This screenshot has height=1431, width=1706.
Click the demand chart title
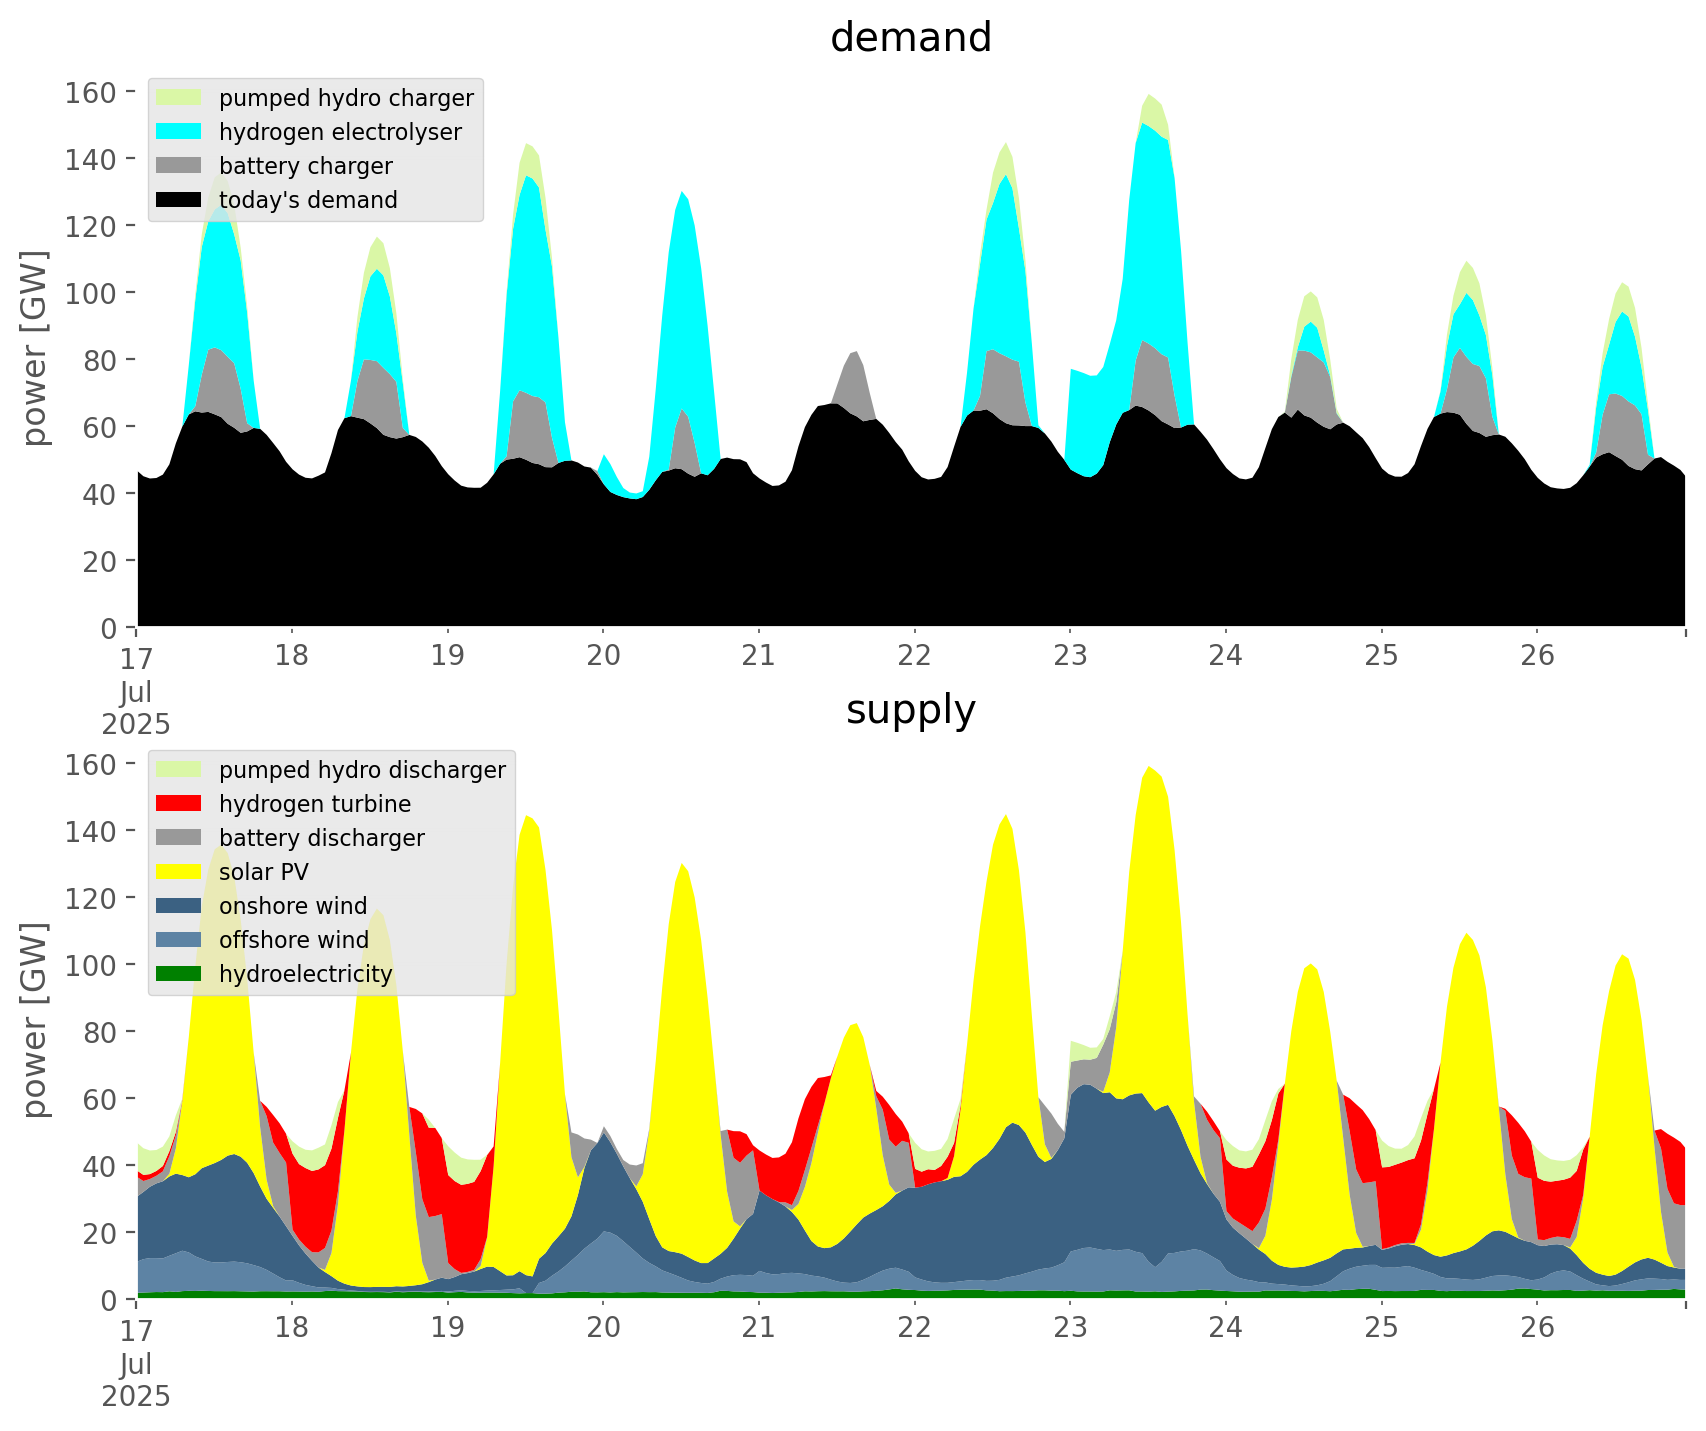[910, 38]
